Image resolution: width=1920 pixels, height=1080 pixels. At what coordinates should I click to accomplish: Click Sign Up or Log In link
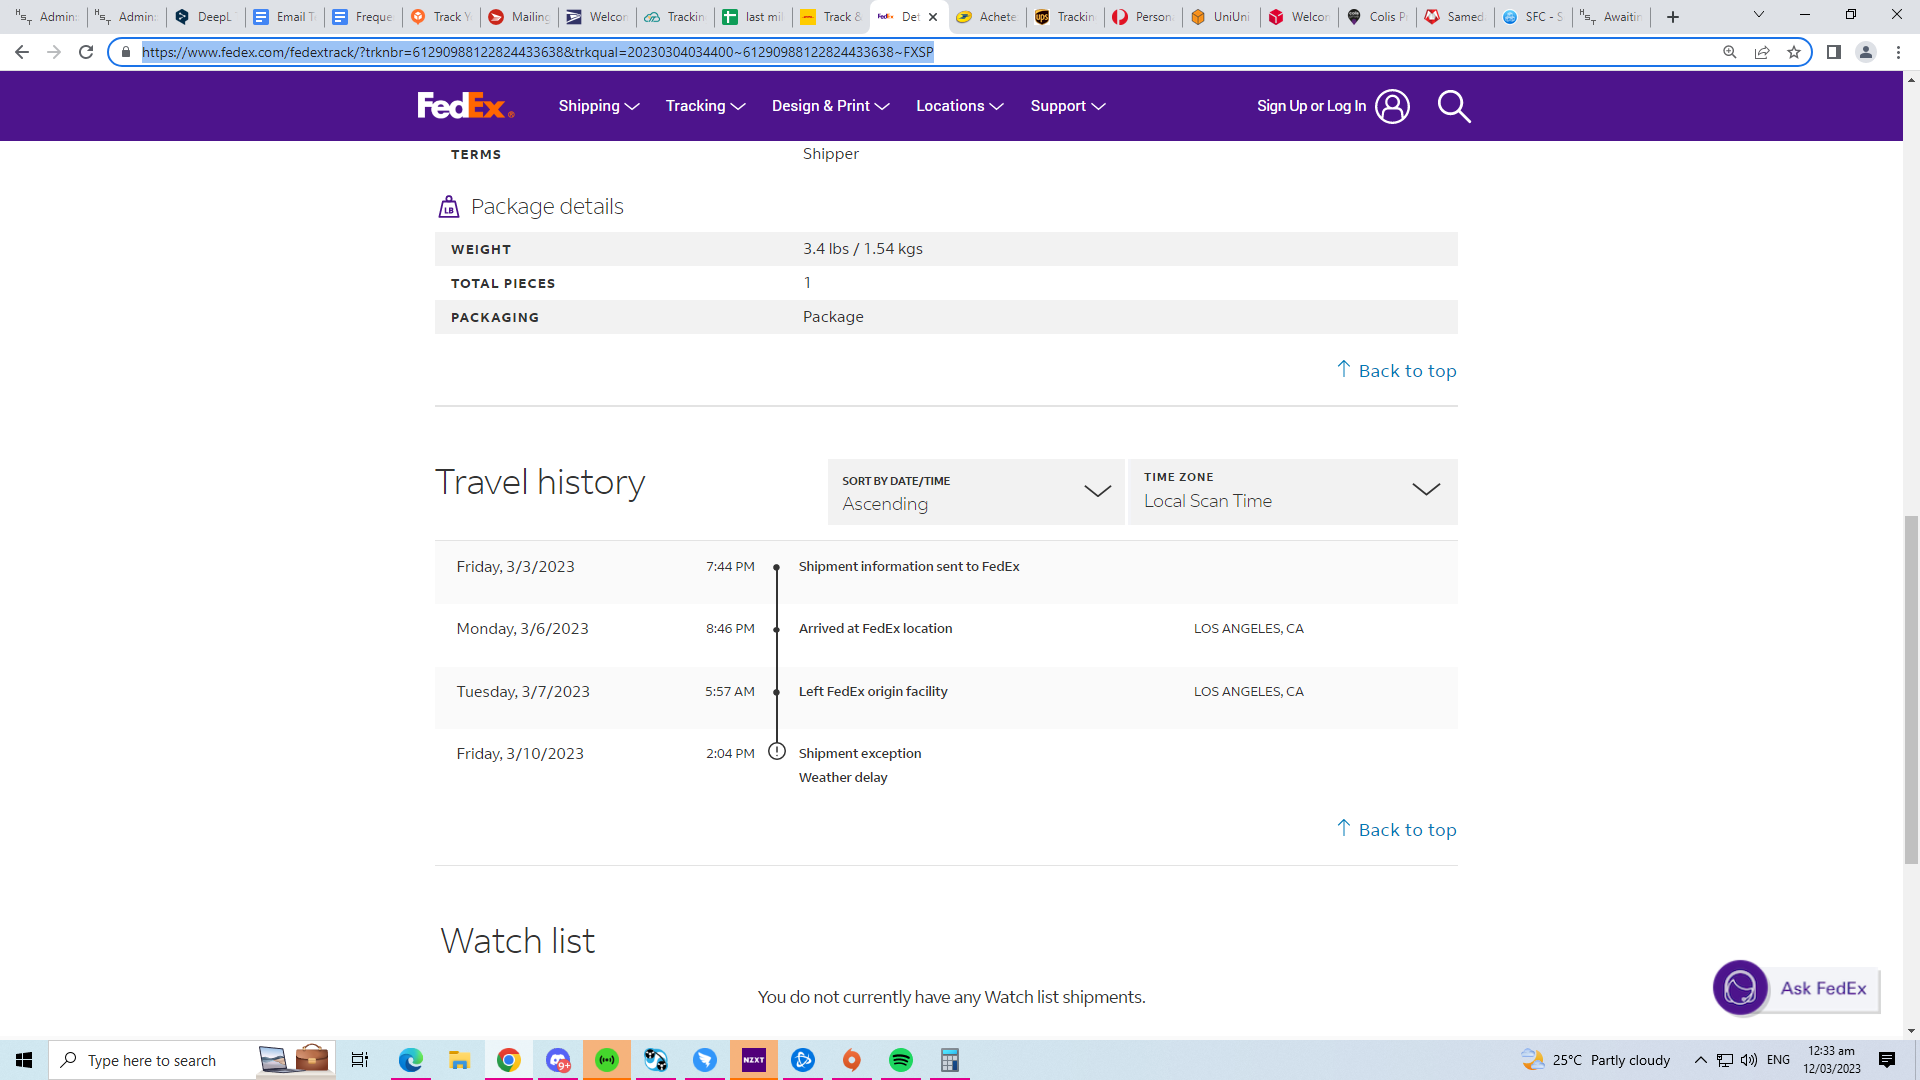pos(1311,106)
